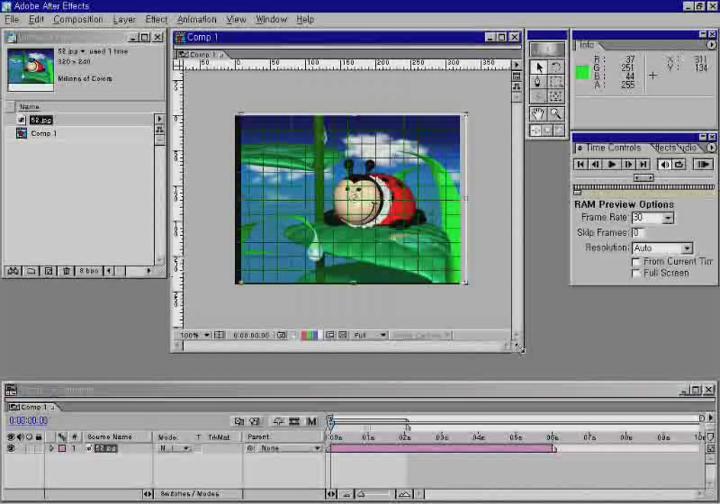
Task: Click the new composition icon in Project window
Action: 48,271
